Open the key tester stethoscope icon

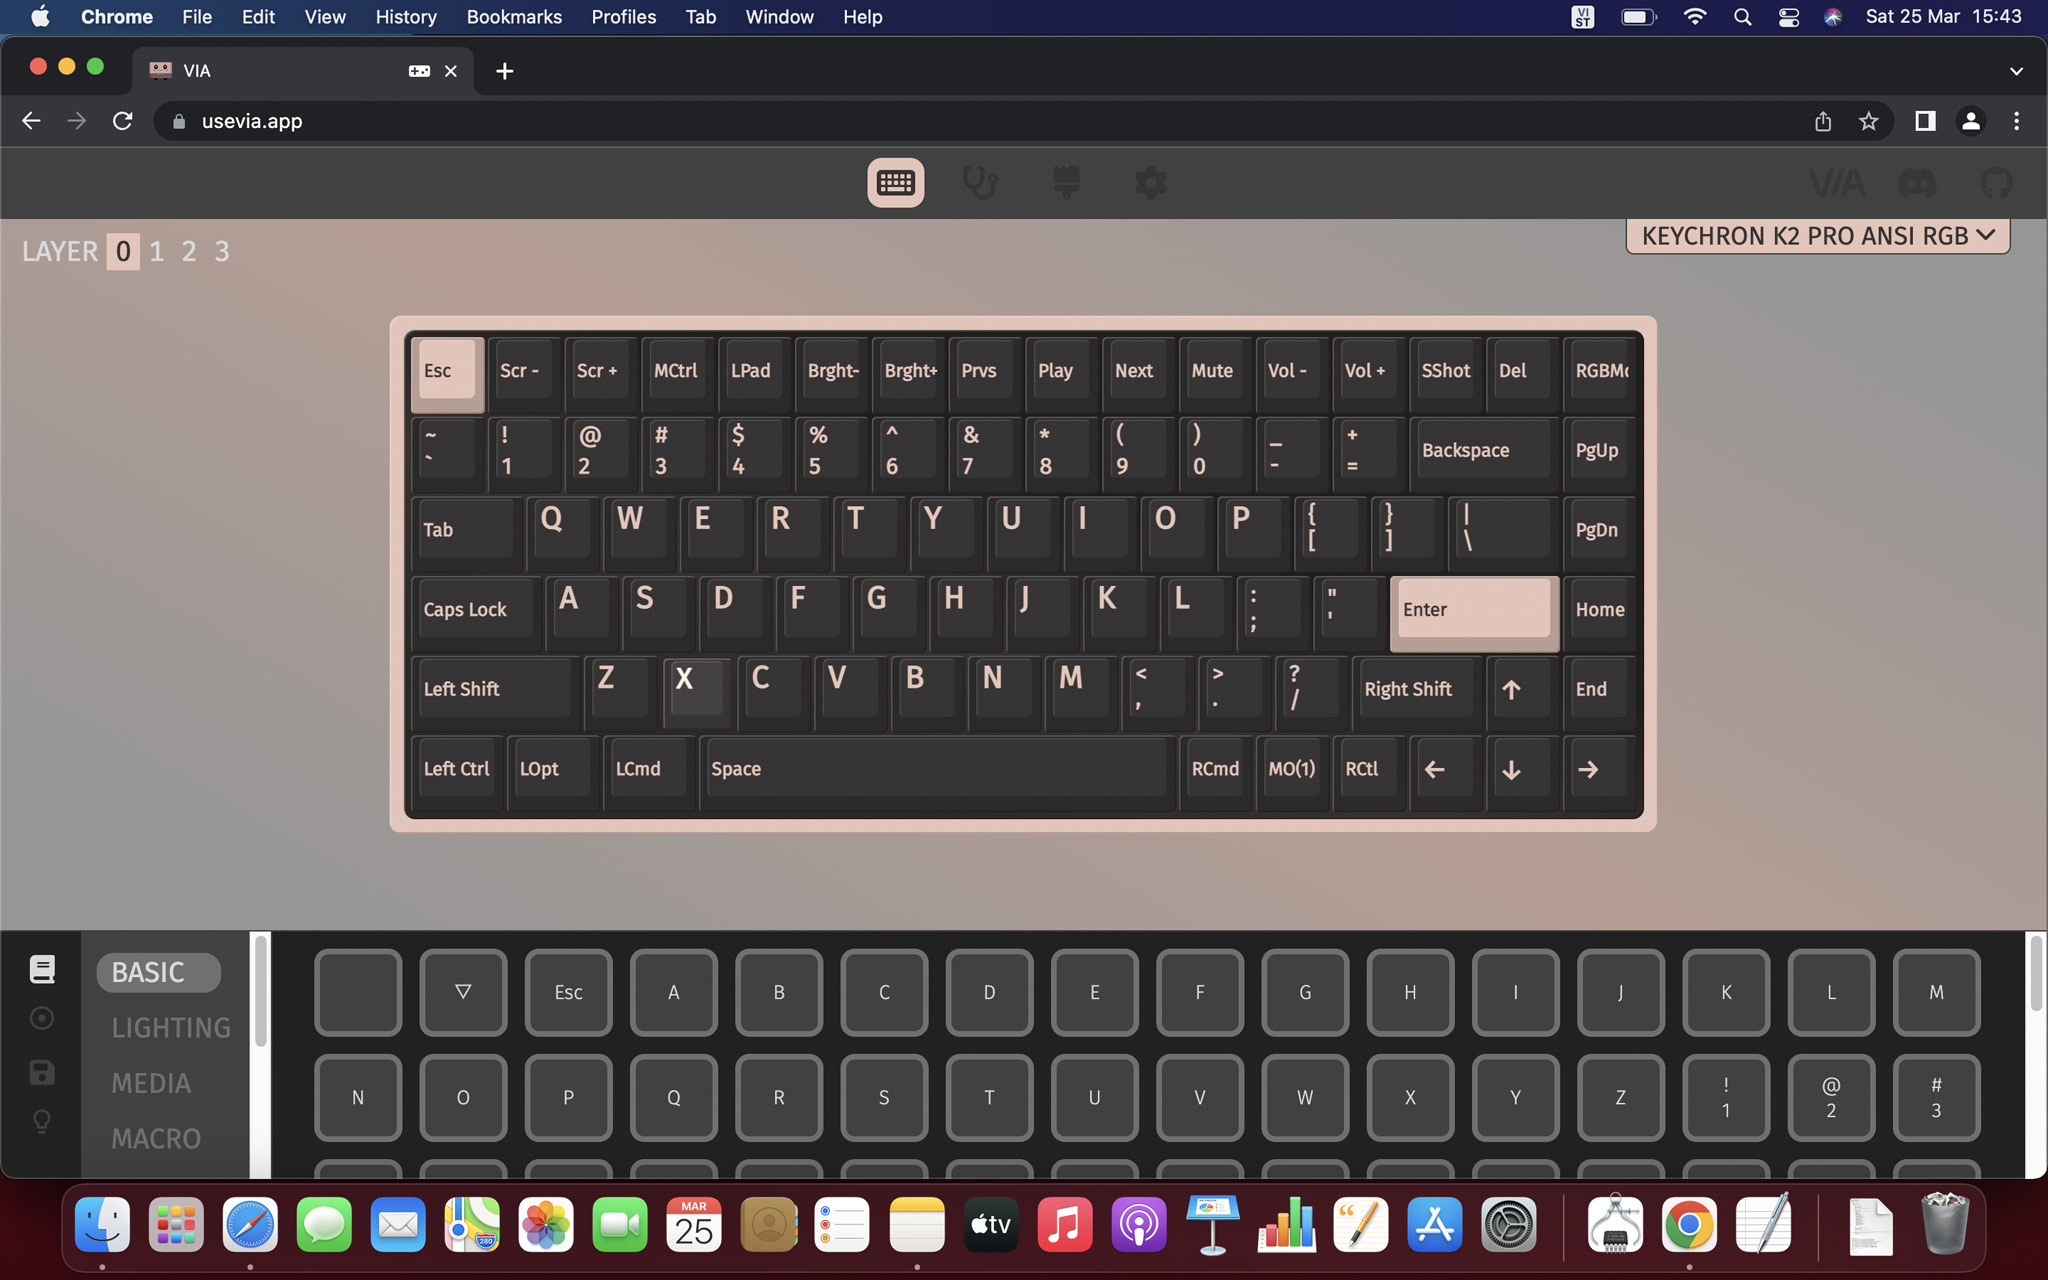pyautogui.click(x=980, y=183)
